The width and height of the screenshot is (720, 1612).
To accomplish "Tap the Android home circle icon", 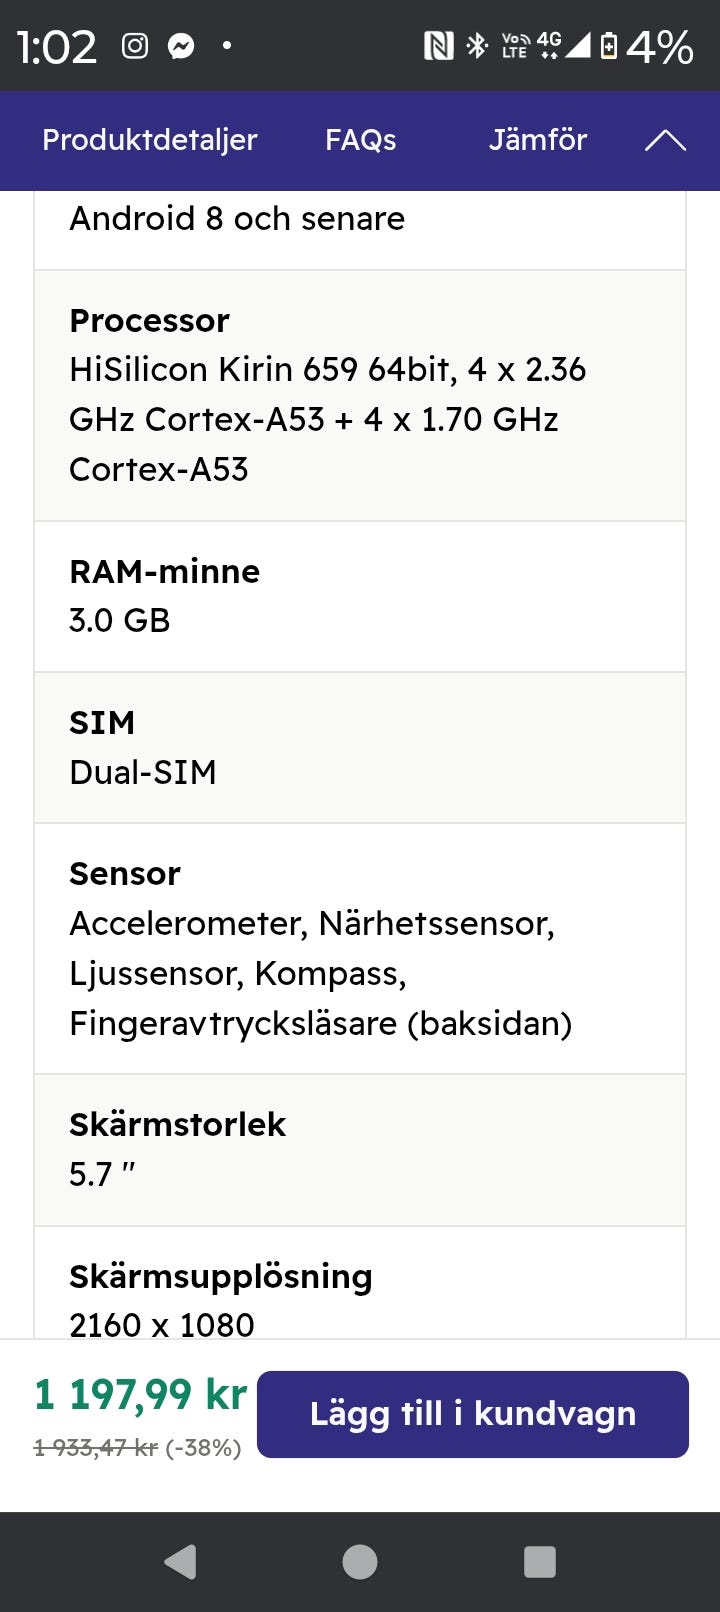I will pos(360,1561).
